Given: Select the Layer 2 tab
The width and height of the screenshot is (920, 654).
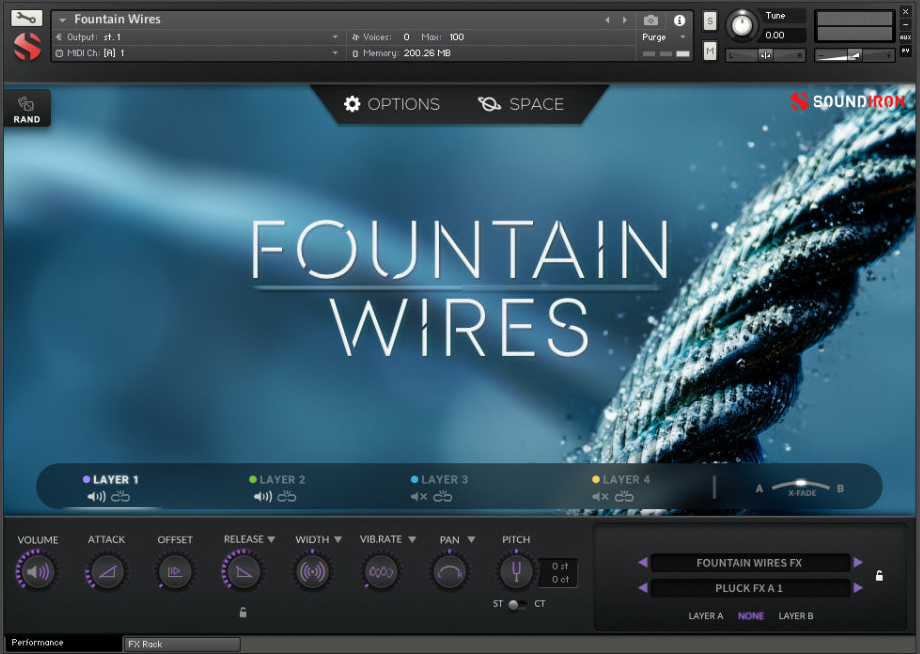Looking at the screenshot, I should tap(277, 479).
